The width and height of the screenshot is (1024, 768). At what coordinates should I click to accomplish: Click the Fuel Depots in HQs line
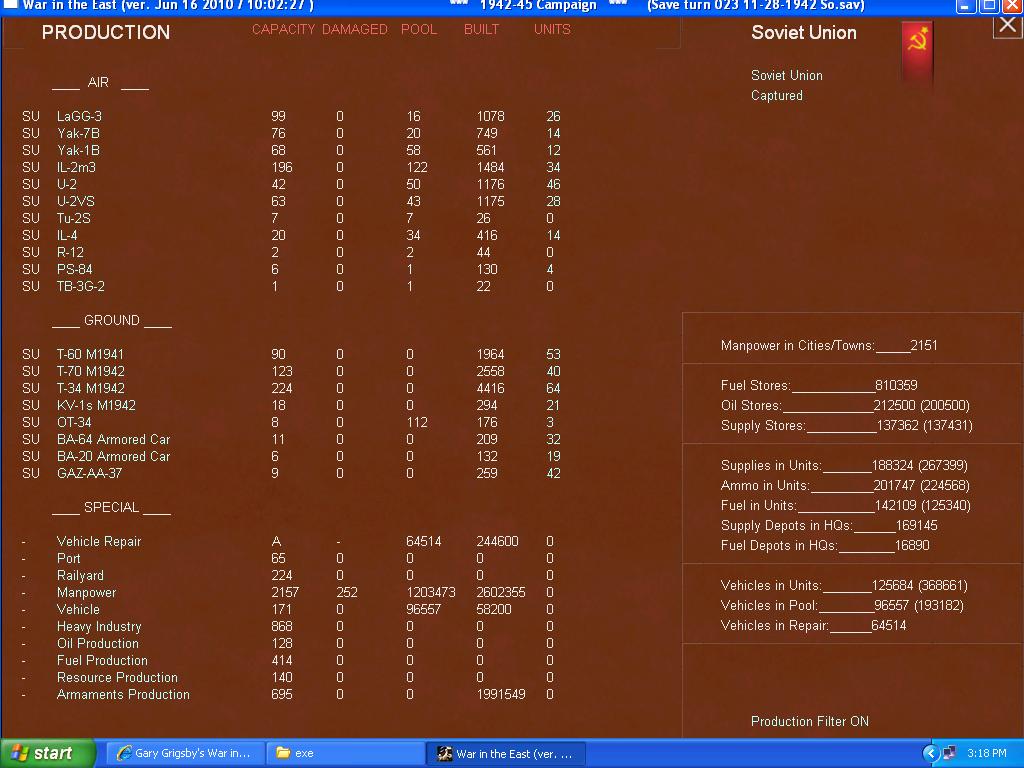click(x=825, y=545)
